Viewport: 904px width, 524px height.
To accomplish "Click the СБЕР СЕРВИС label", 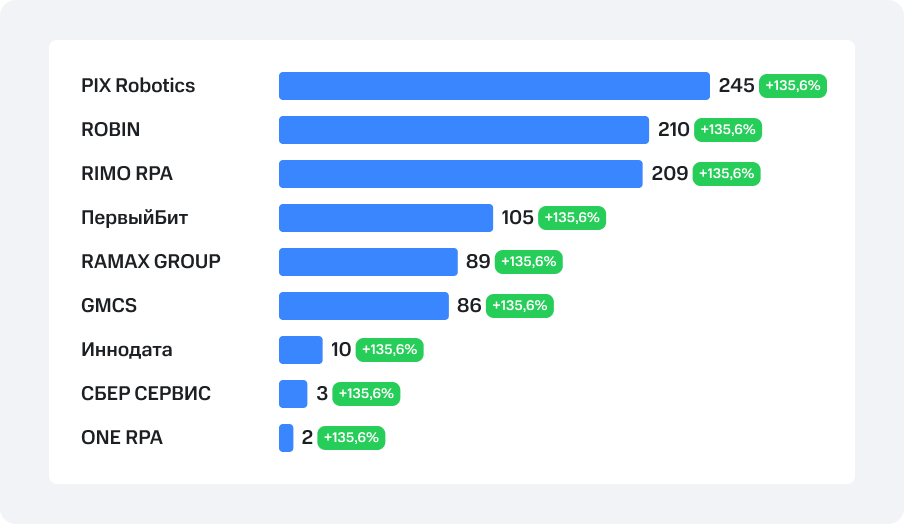I will click(146, 394).
